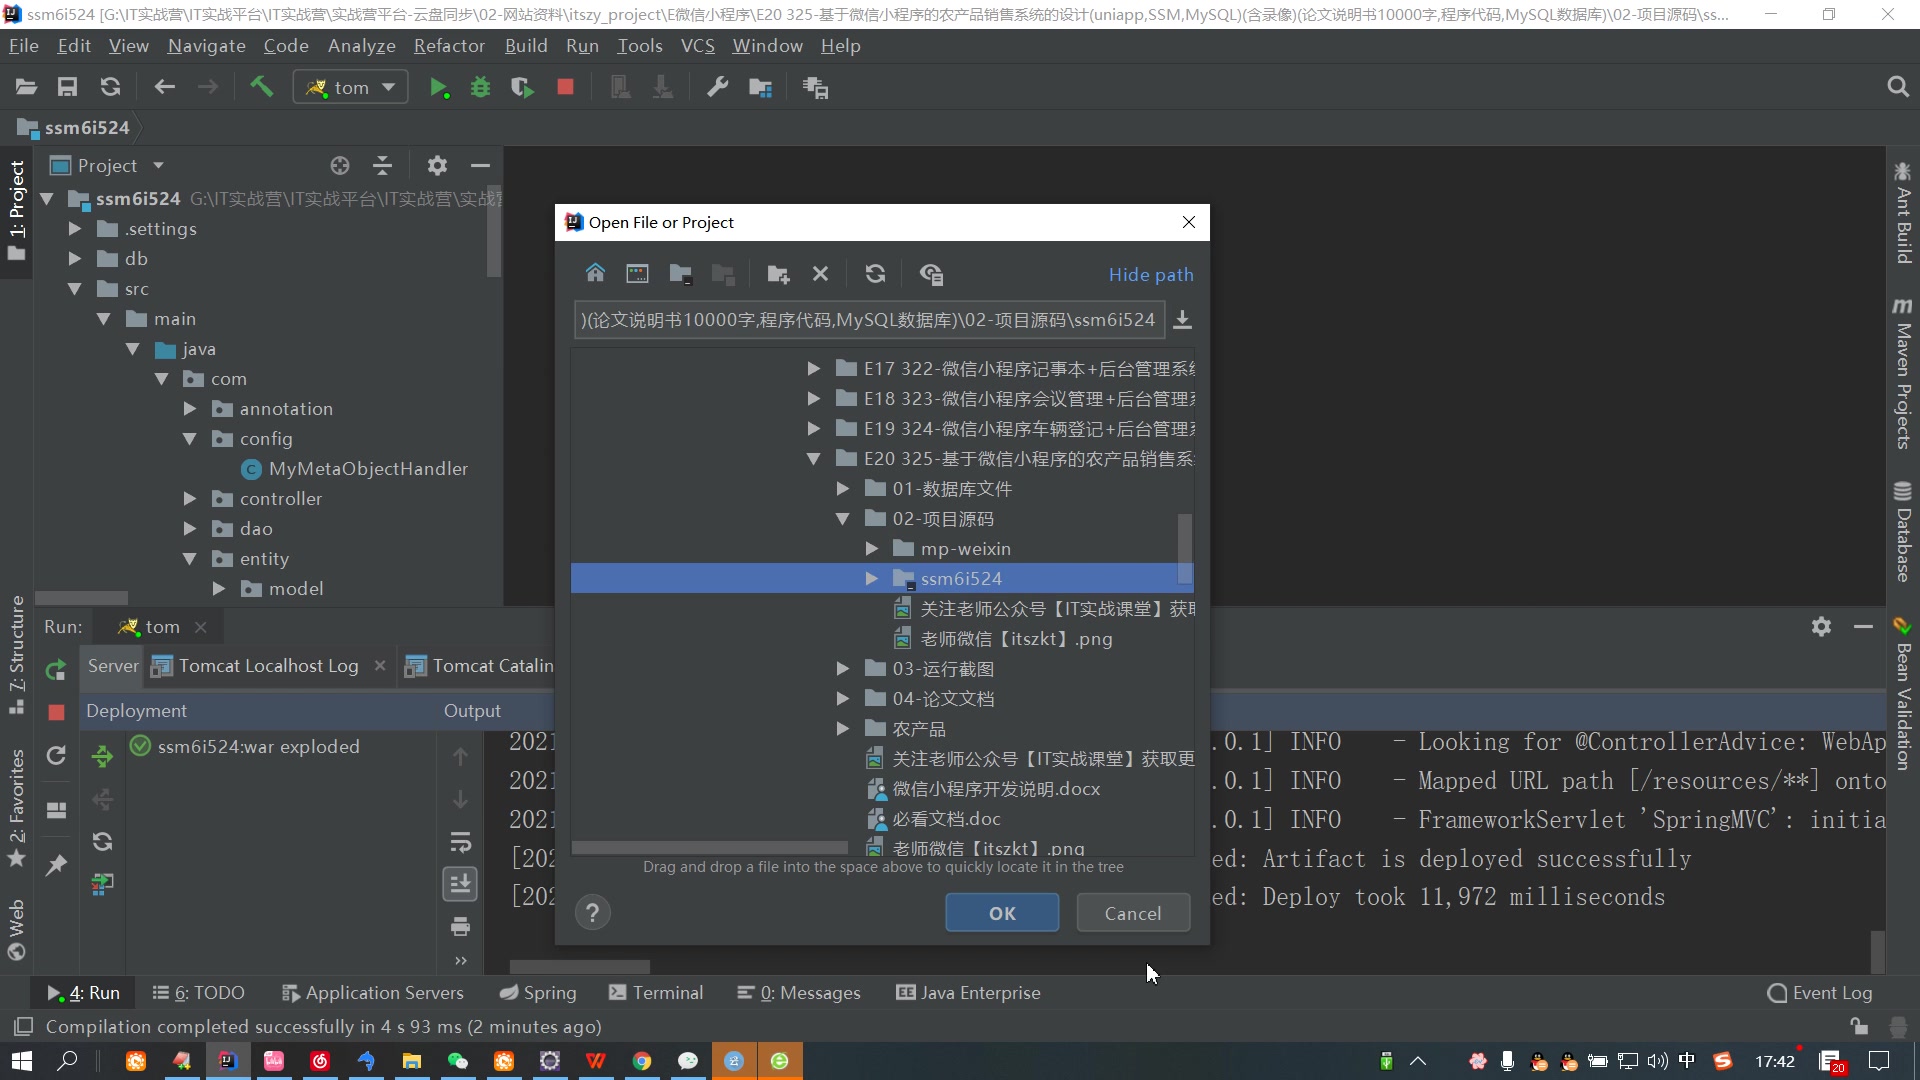Expand controller package in Project tree
Viewport: 1920px width, 1080px height.
point(190,499)
